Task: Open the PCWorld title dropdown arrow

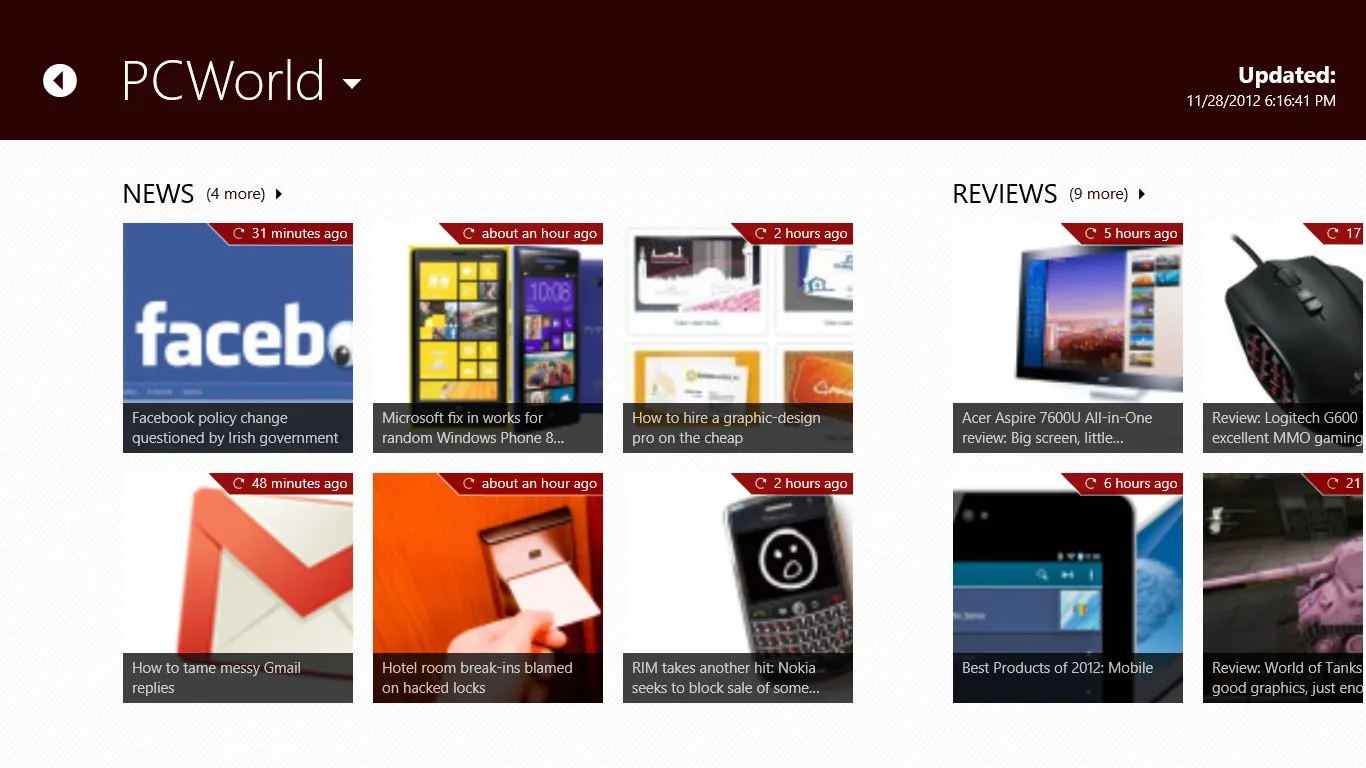Action: click(x=352, y=84)
